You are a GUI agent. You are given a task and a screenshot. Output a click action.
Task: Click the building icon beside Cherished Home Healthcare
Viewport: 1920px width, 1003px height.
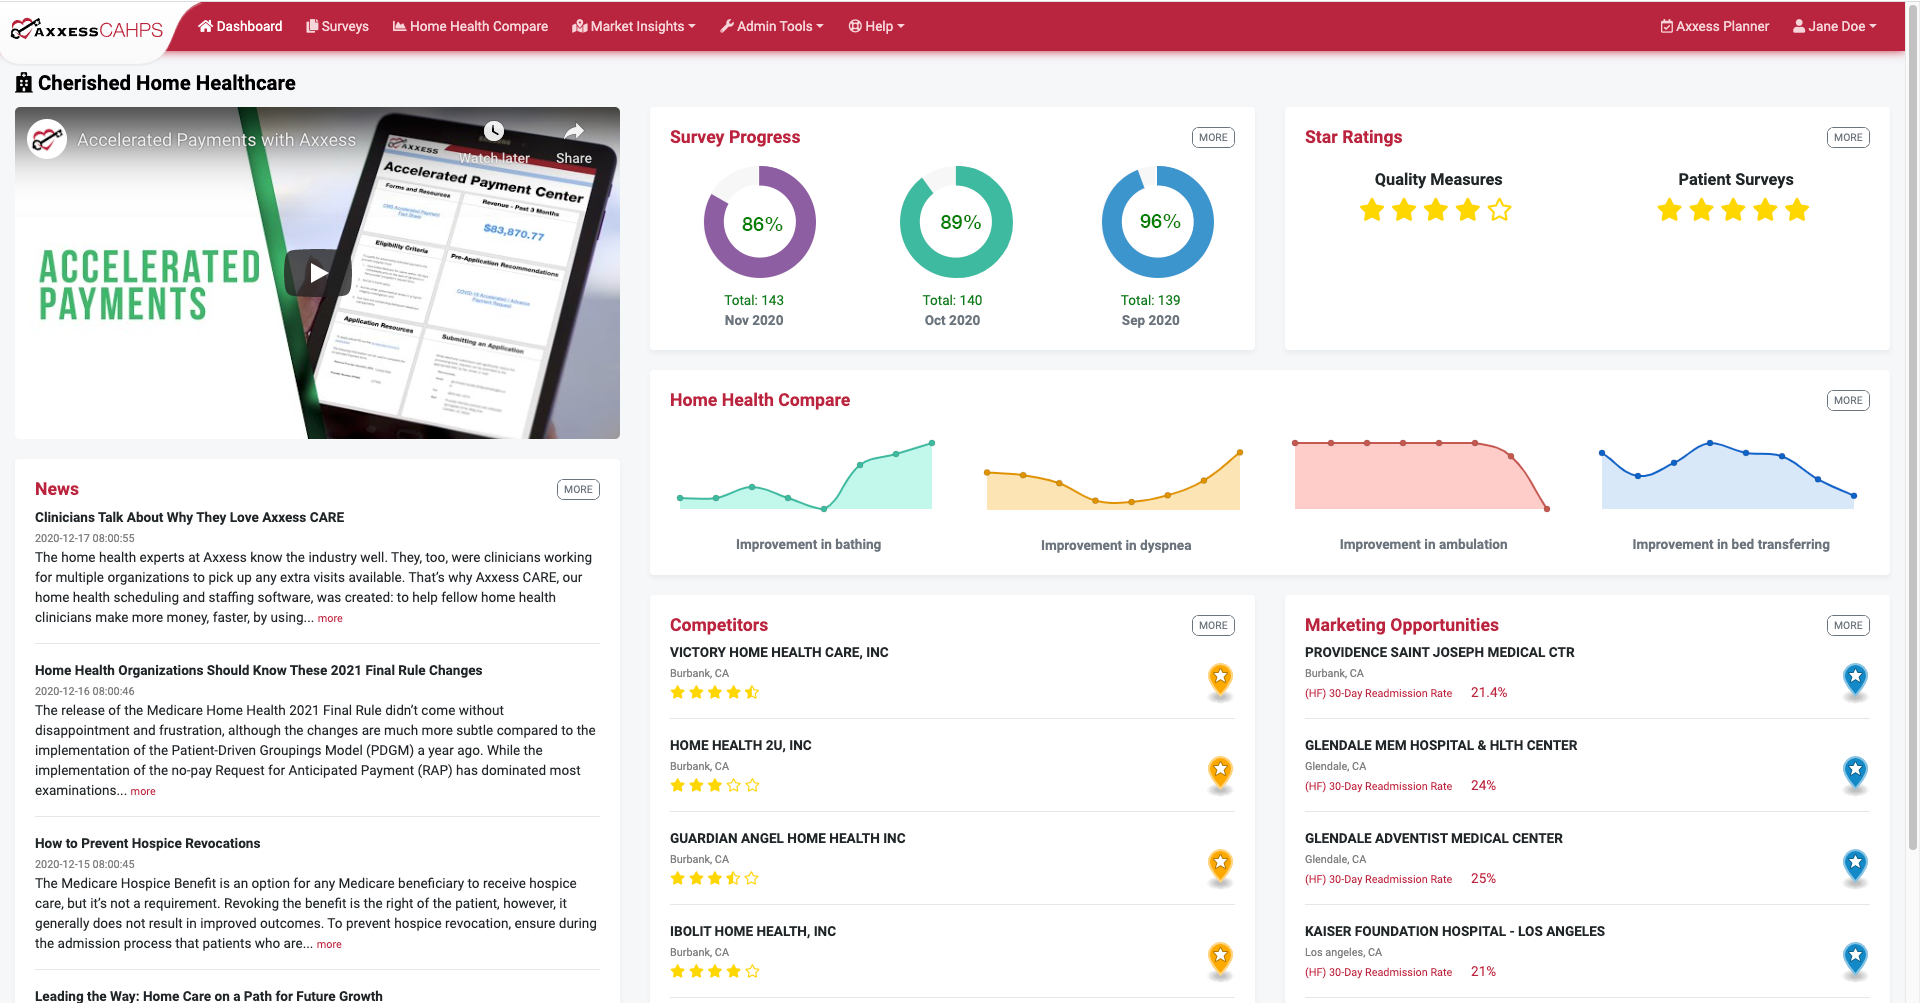tap(24, 83)
